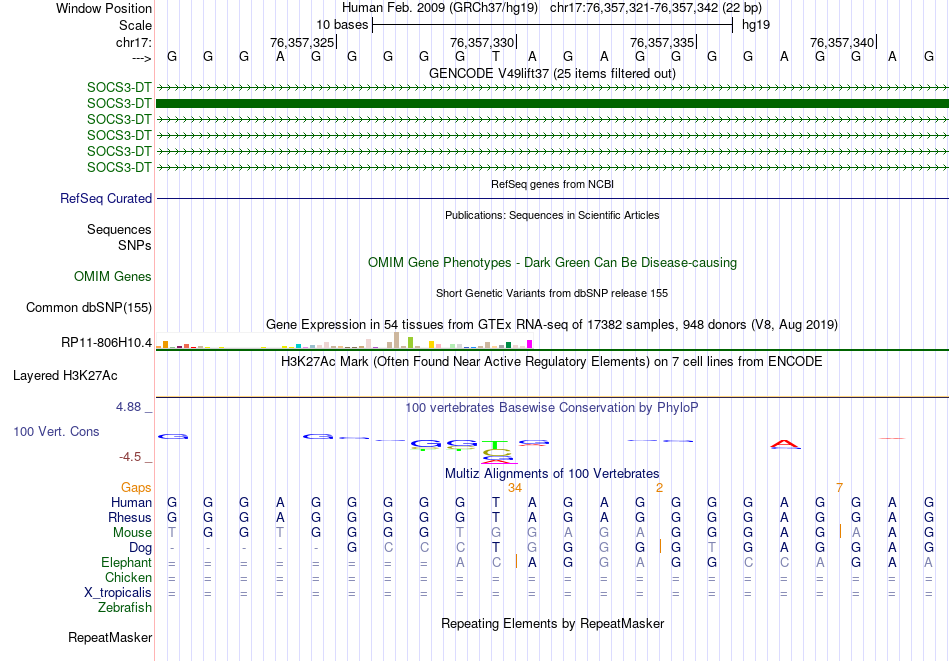950x661 pixels.
Task: Click position marker 76,357,330
Action: pyautogui.click(x=482, y=42)
